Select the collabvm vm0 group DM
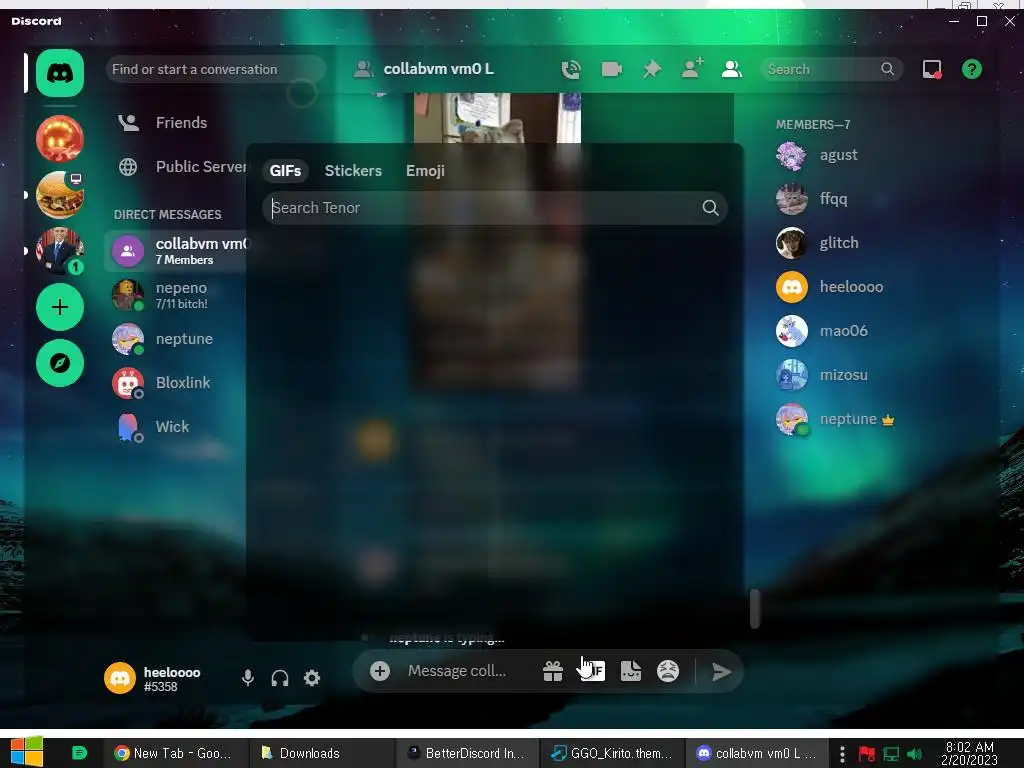Image resolution: width=1024 pixels, height=768 pixels. (x=176, y=251)
